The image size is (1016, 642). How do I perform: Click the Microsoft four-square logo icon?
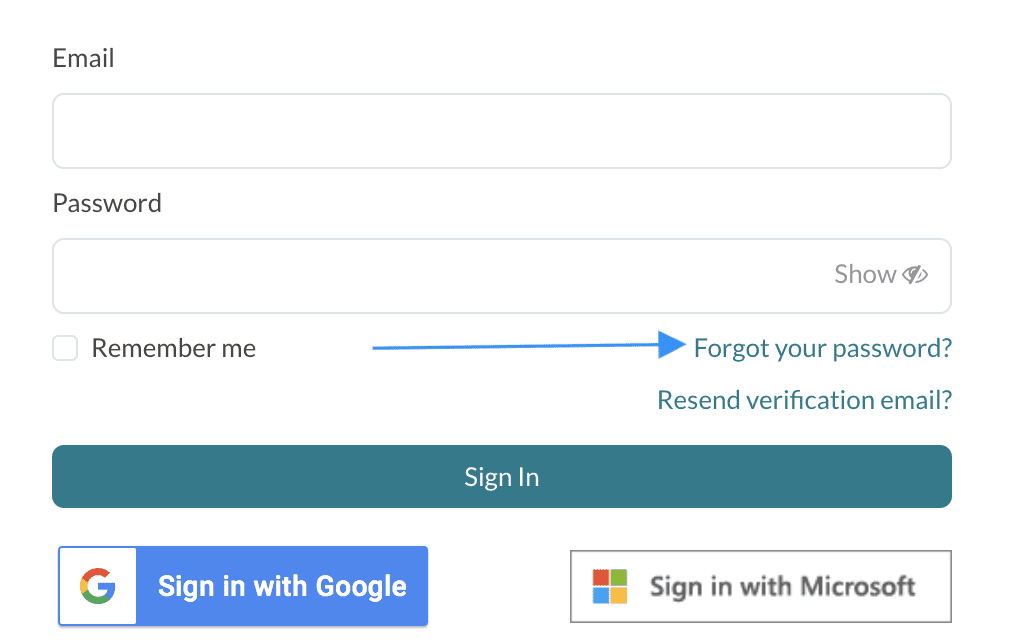pyautogui.click(x=610, y=587)
